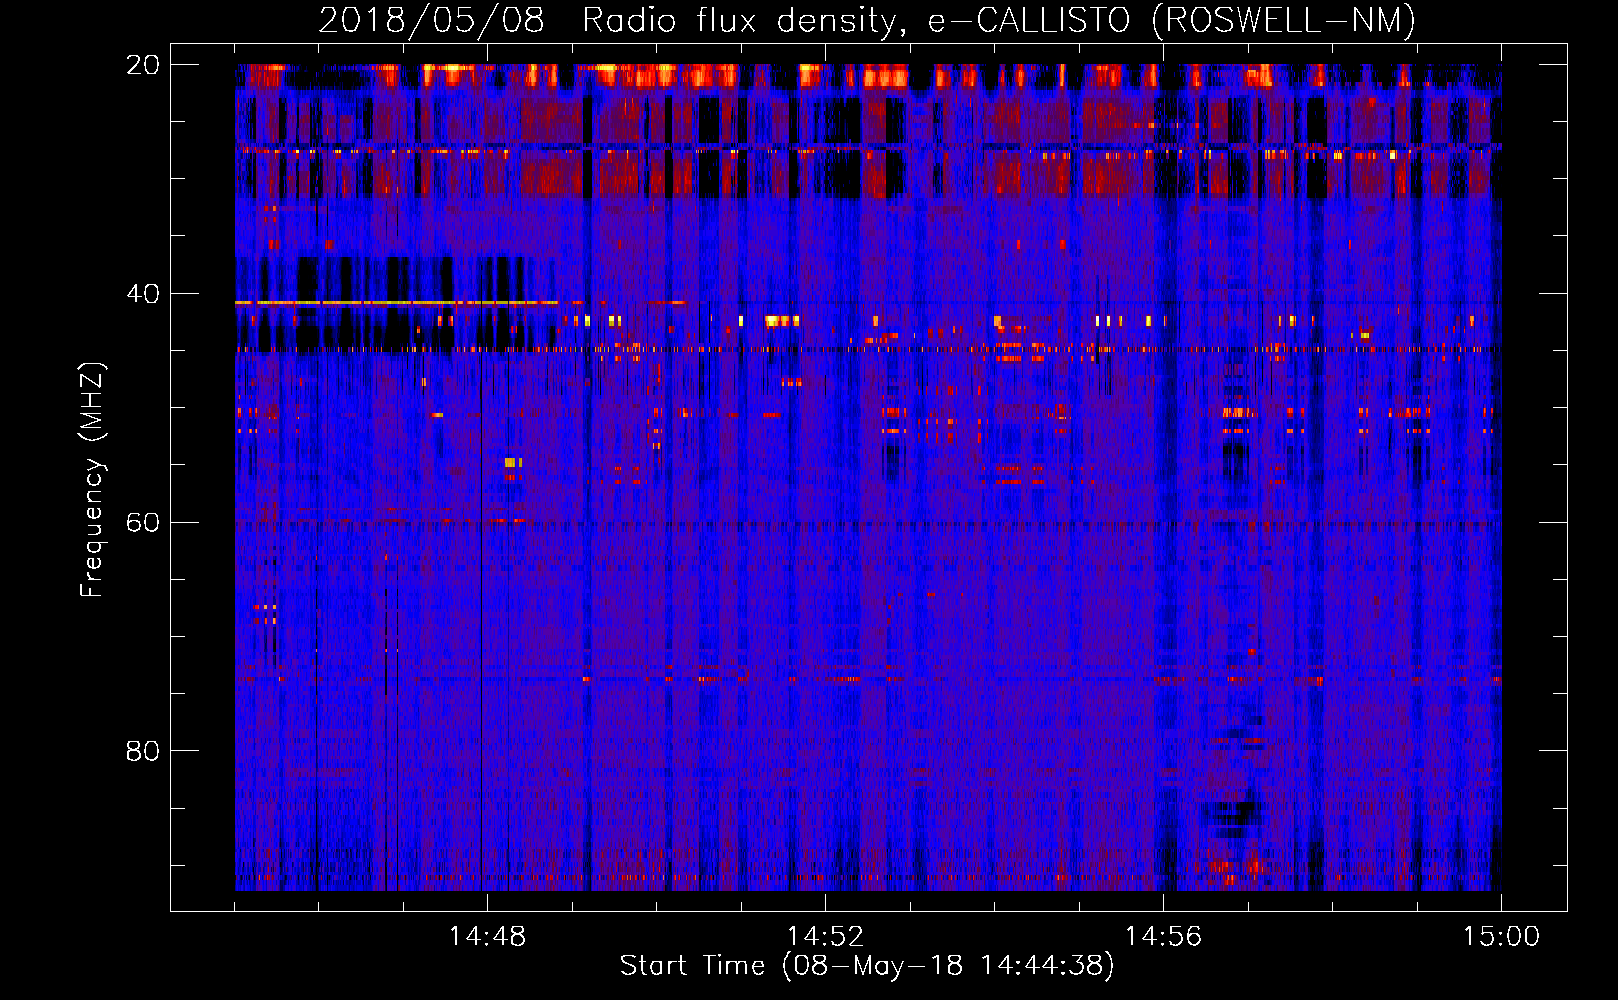Click the 20 frequency tick label
Viewport: 1618px width, 1000px height.
[142, 65]
